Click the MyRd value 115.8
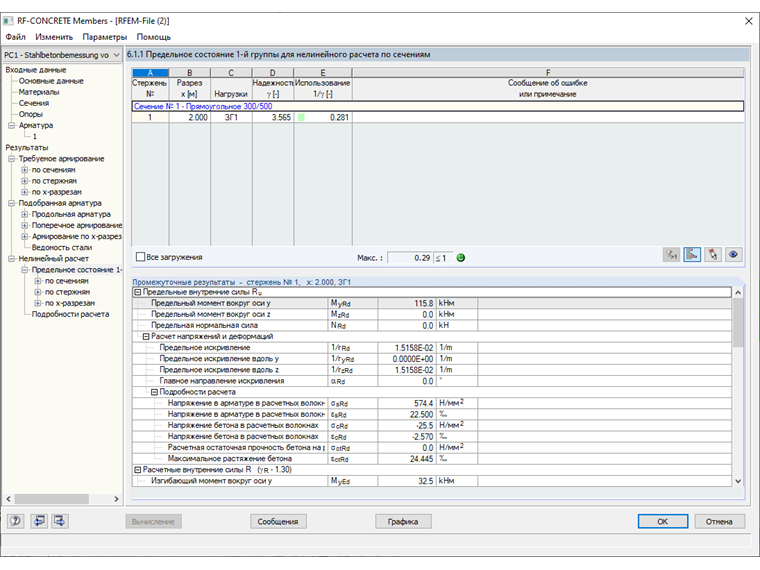This screenshot has height=570, width=760. point(407,303)
